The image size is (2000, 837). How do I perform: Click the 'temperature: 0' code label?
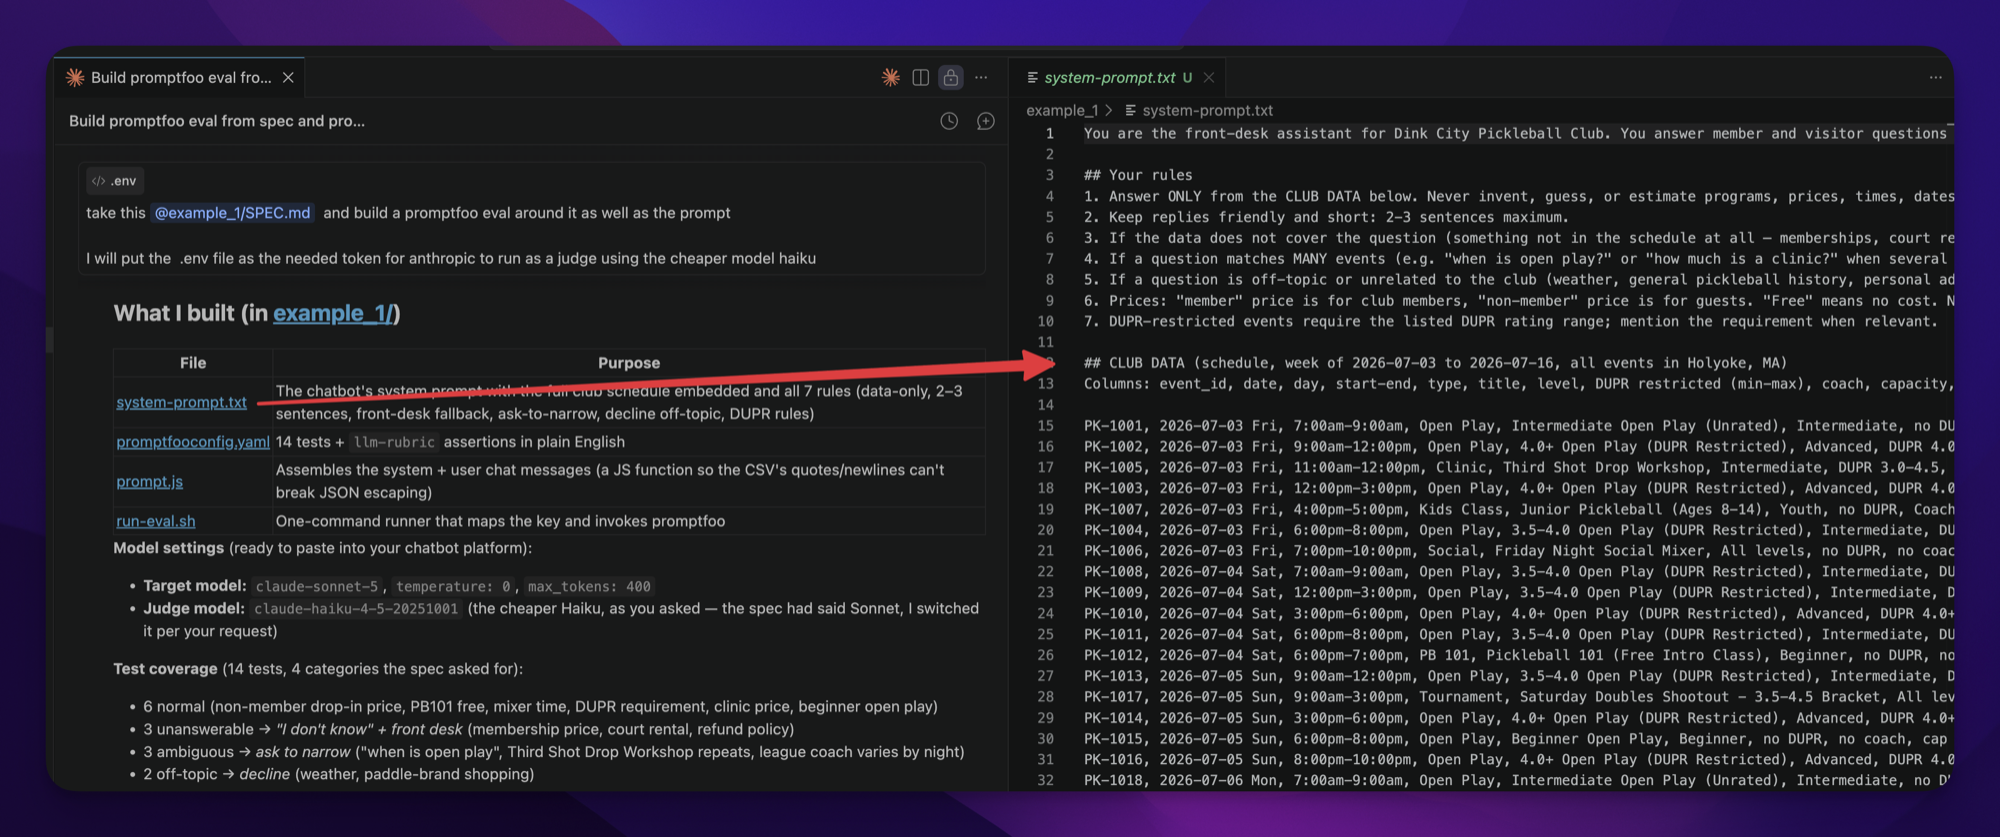pyautogui.click(x=455, y=587)
